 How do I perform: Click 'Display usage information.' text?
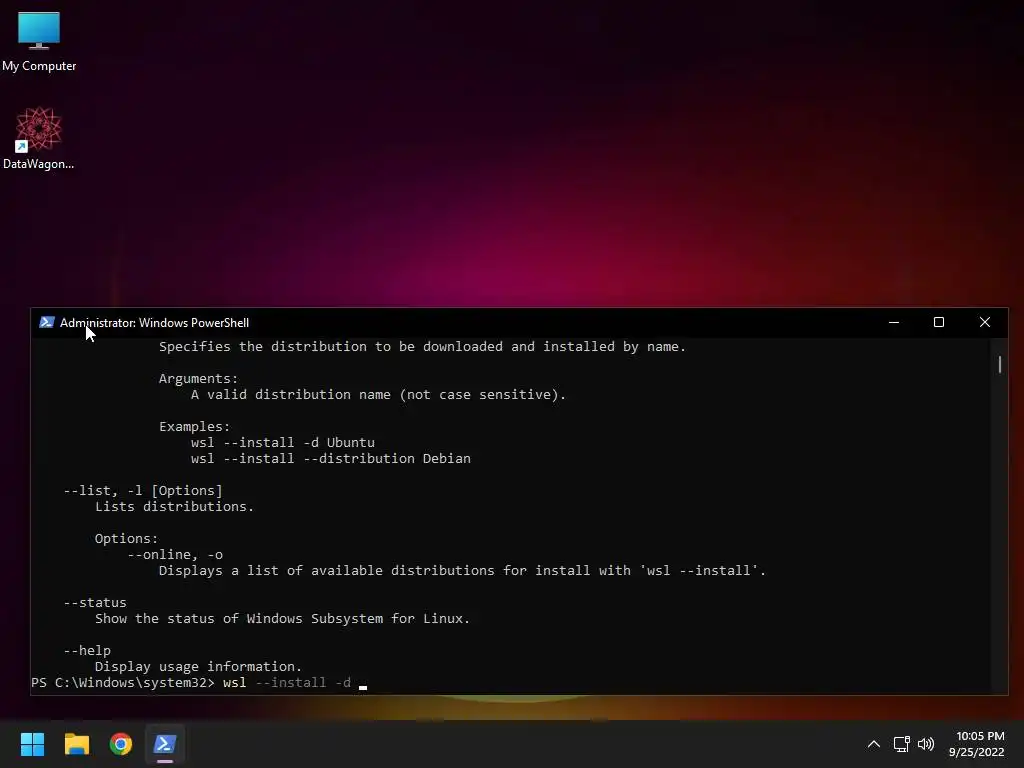[x=199, y=666]
